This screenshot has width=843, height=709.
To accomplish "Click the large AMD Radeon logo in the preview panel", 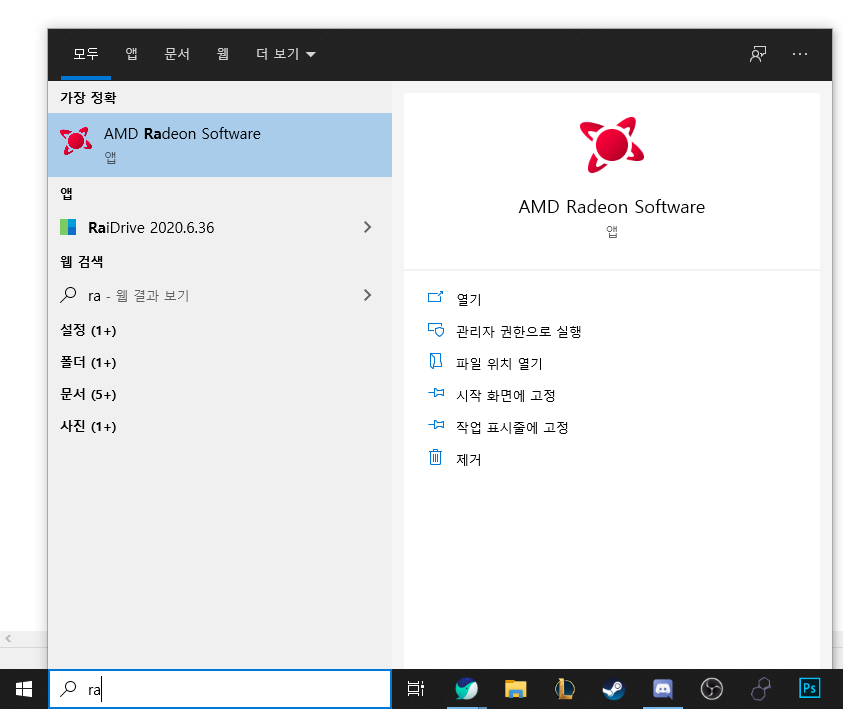I will [x=612, y=145].
